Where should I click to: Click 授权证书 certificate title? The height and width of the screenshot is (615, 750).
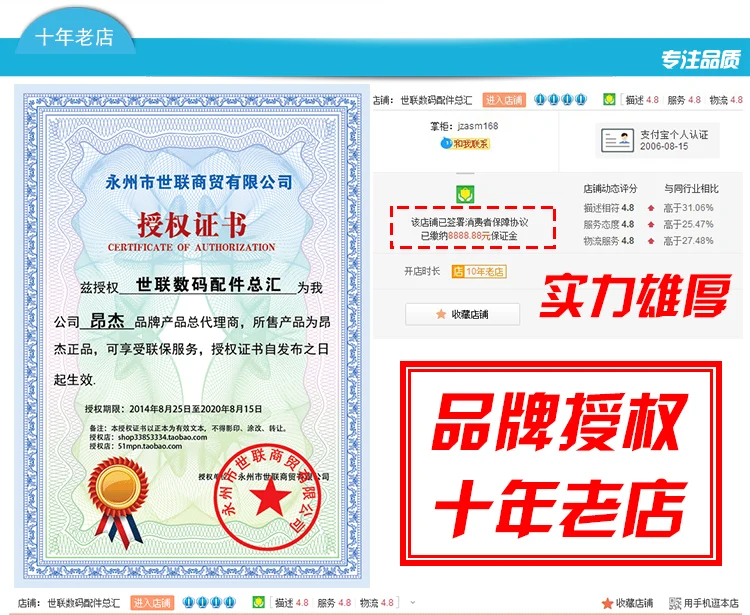tap(192, 225)
